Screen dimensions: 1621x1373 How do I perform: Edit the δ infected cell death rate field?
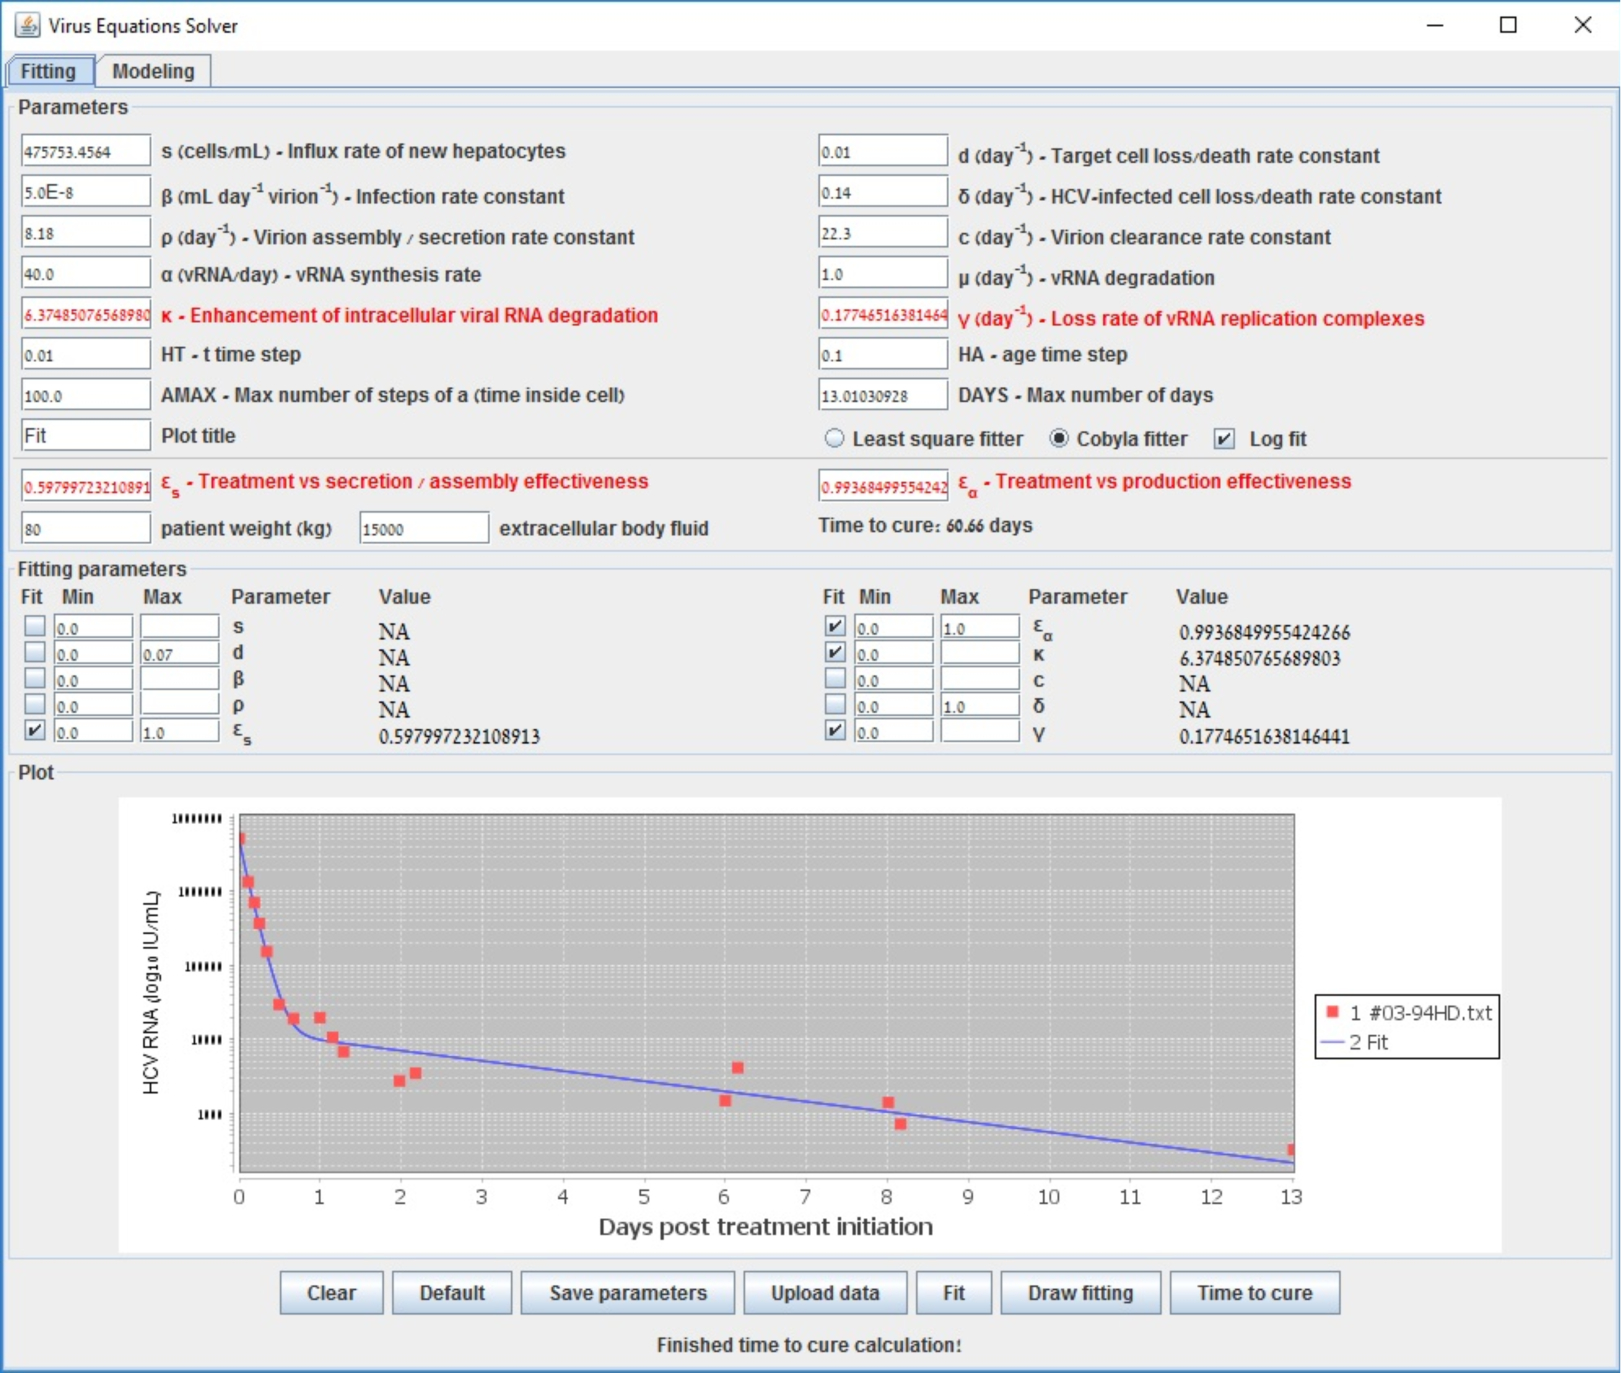pyautogui.click(x=883, y=192)
